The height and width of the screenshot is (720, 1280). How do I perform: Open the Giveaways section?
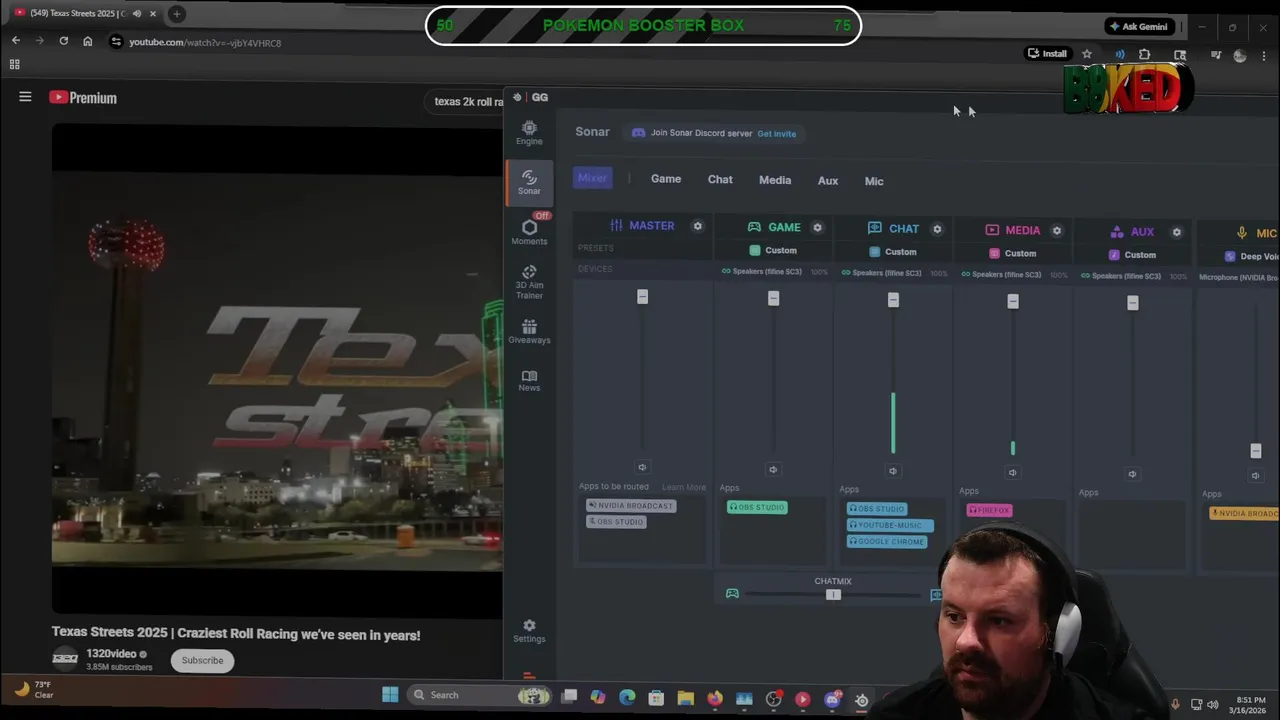(529, 332)
